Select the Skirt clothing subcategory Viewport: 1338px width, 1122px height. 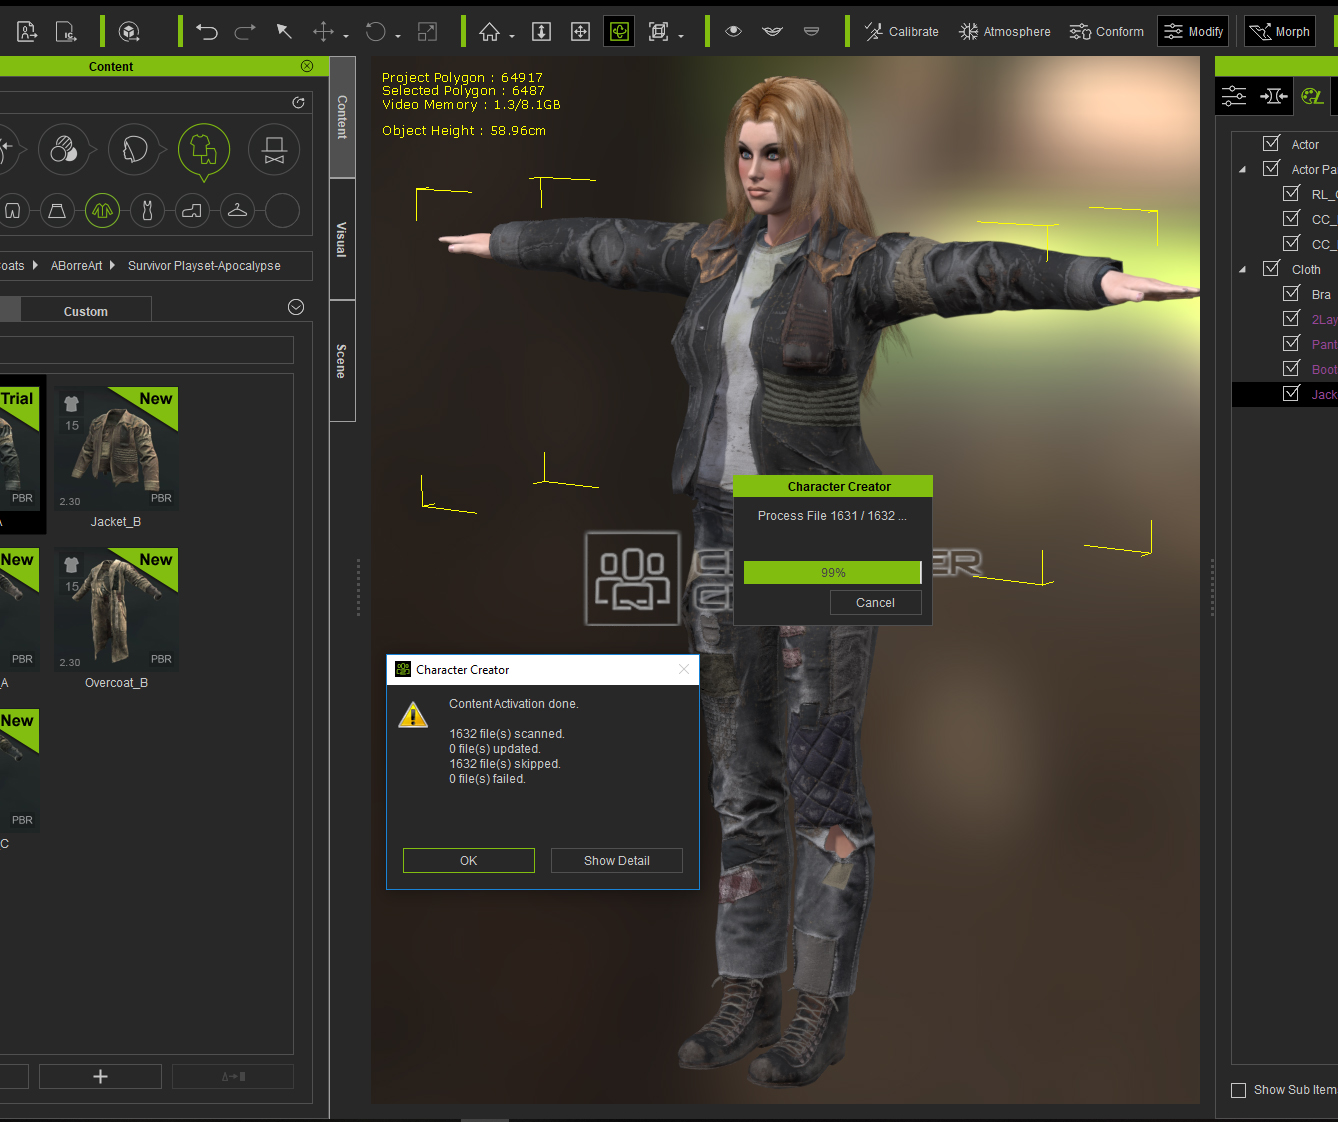(57, 211)
